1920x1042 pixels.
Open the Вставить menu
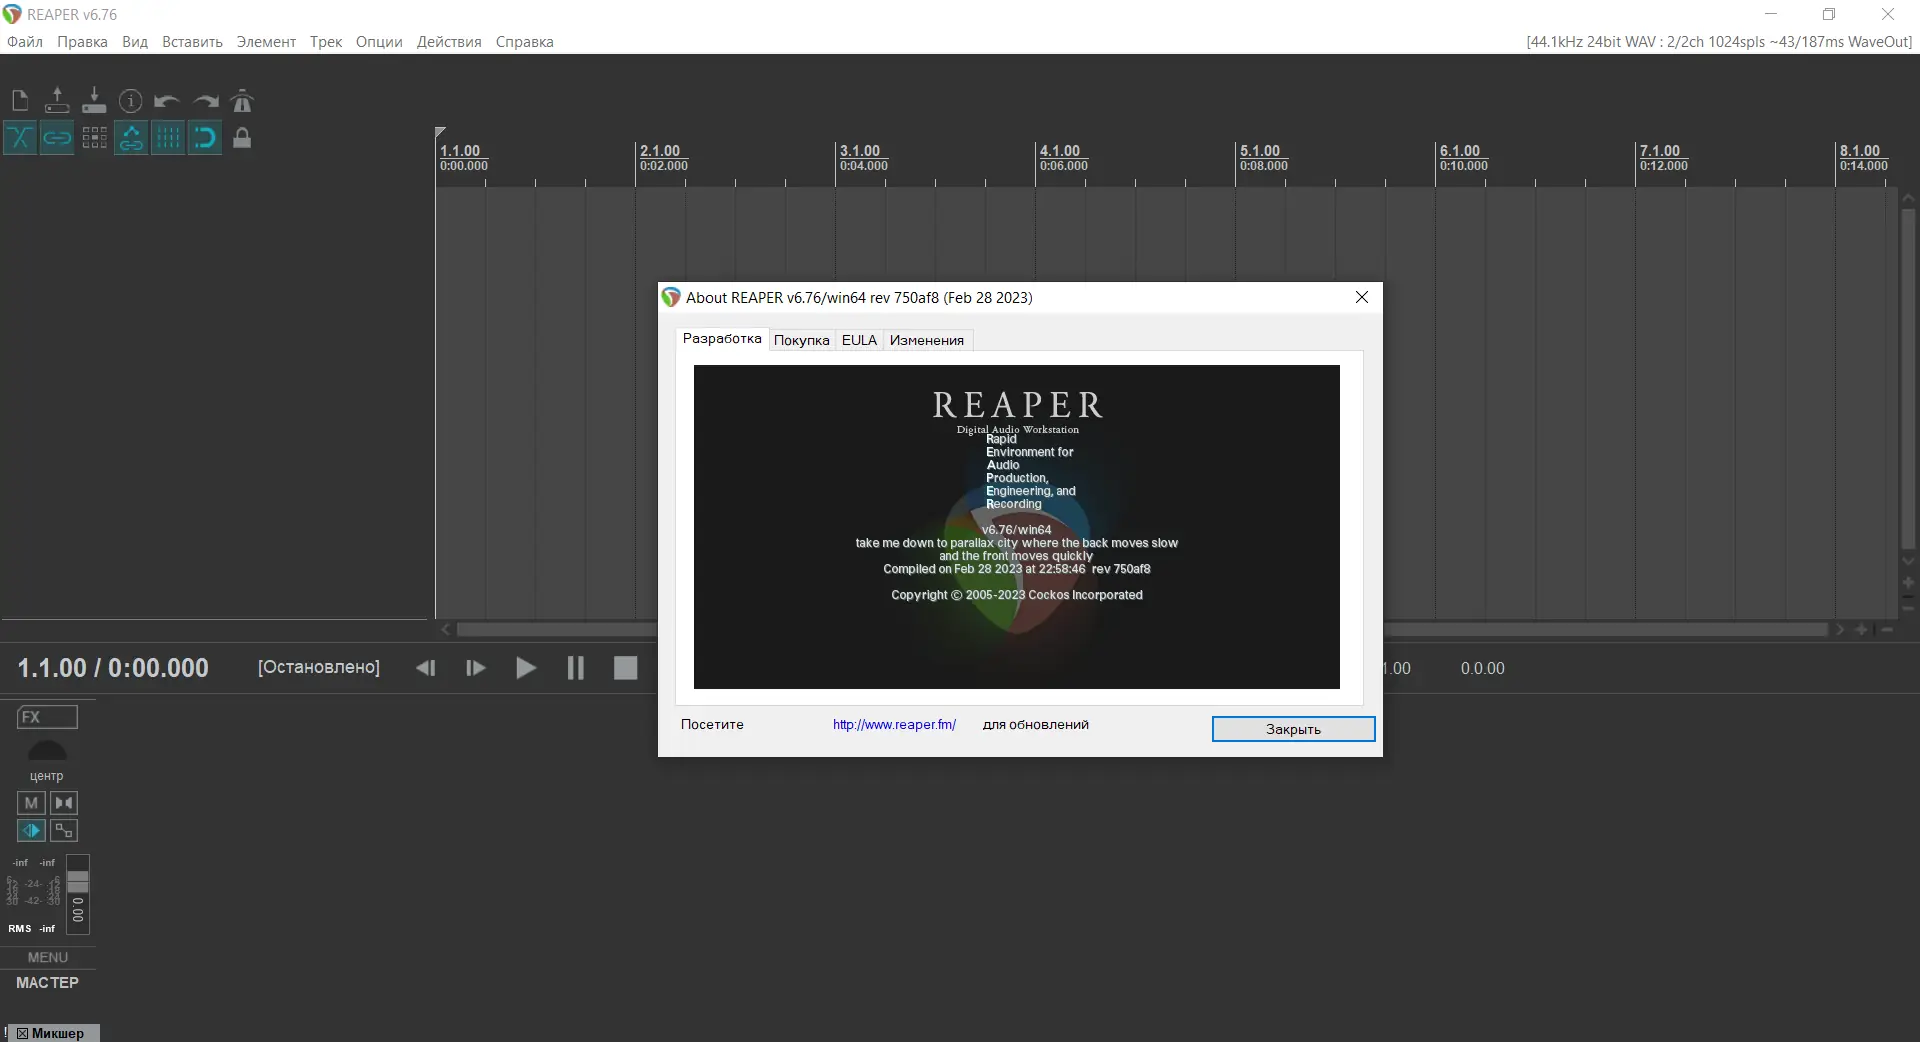coord(192,42)
